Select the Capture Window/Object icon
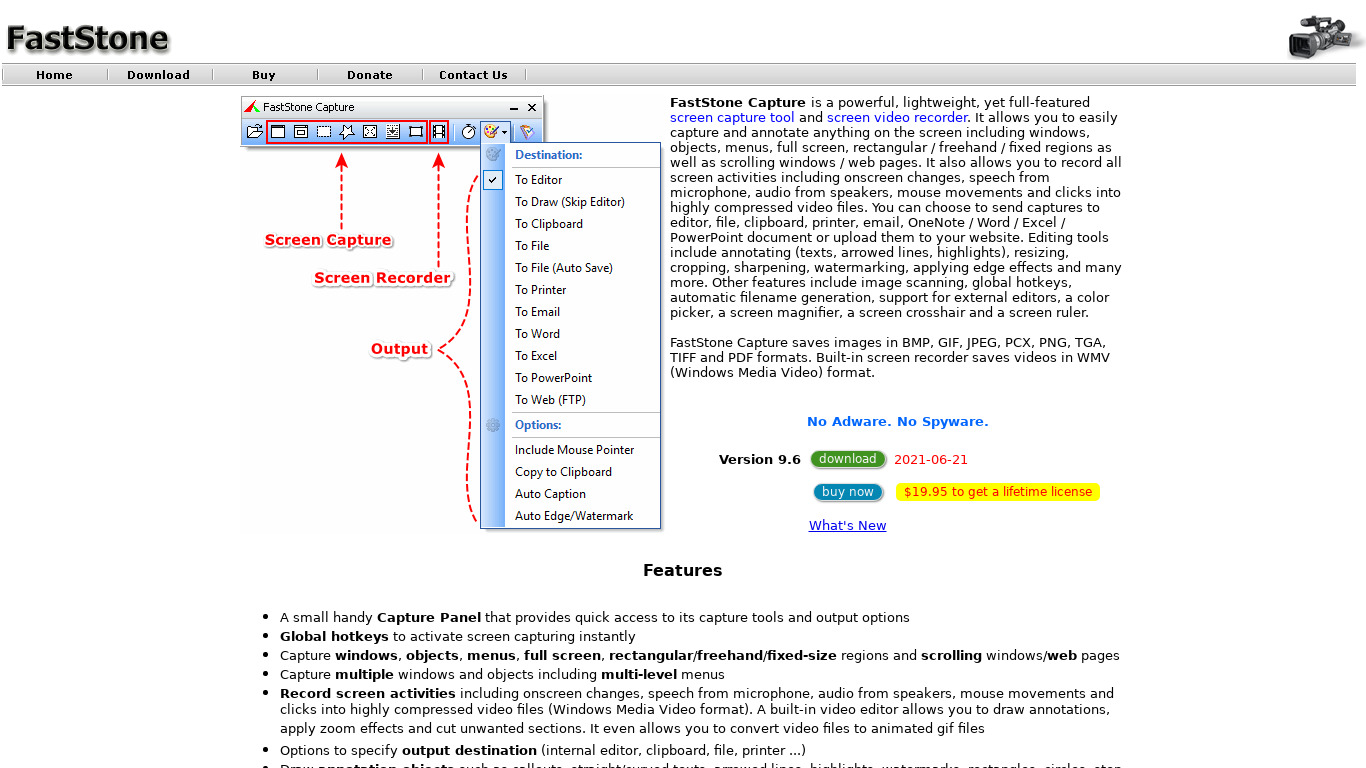The height and width of the screenshot is (768, 1366). 301,131
